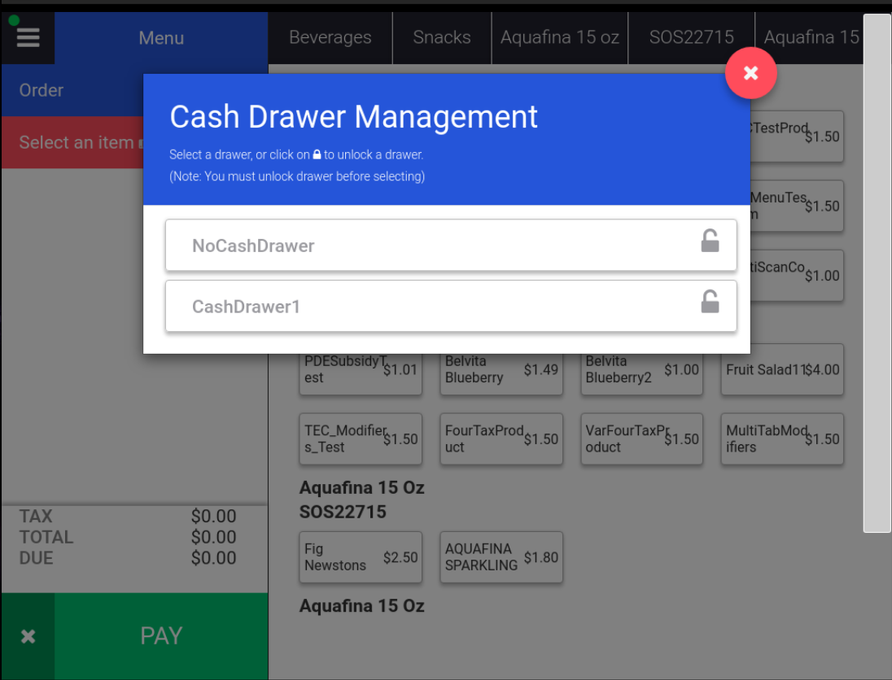Switch to the Menu tab
This screenshot has height=680, width=892.
pyautogui.click(x=162, y=38)
